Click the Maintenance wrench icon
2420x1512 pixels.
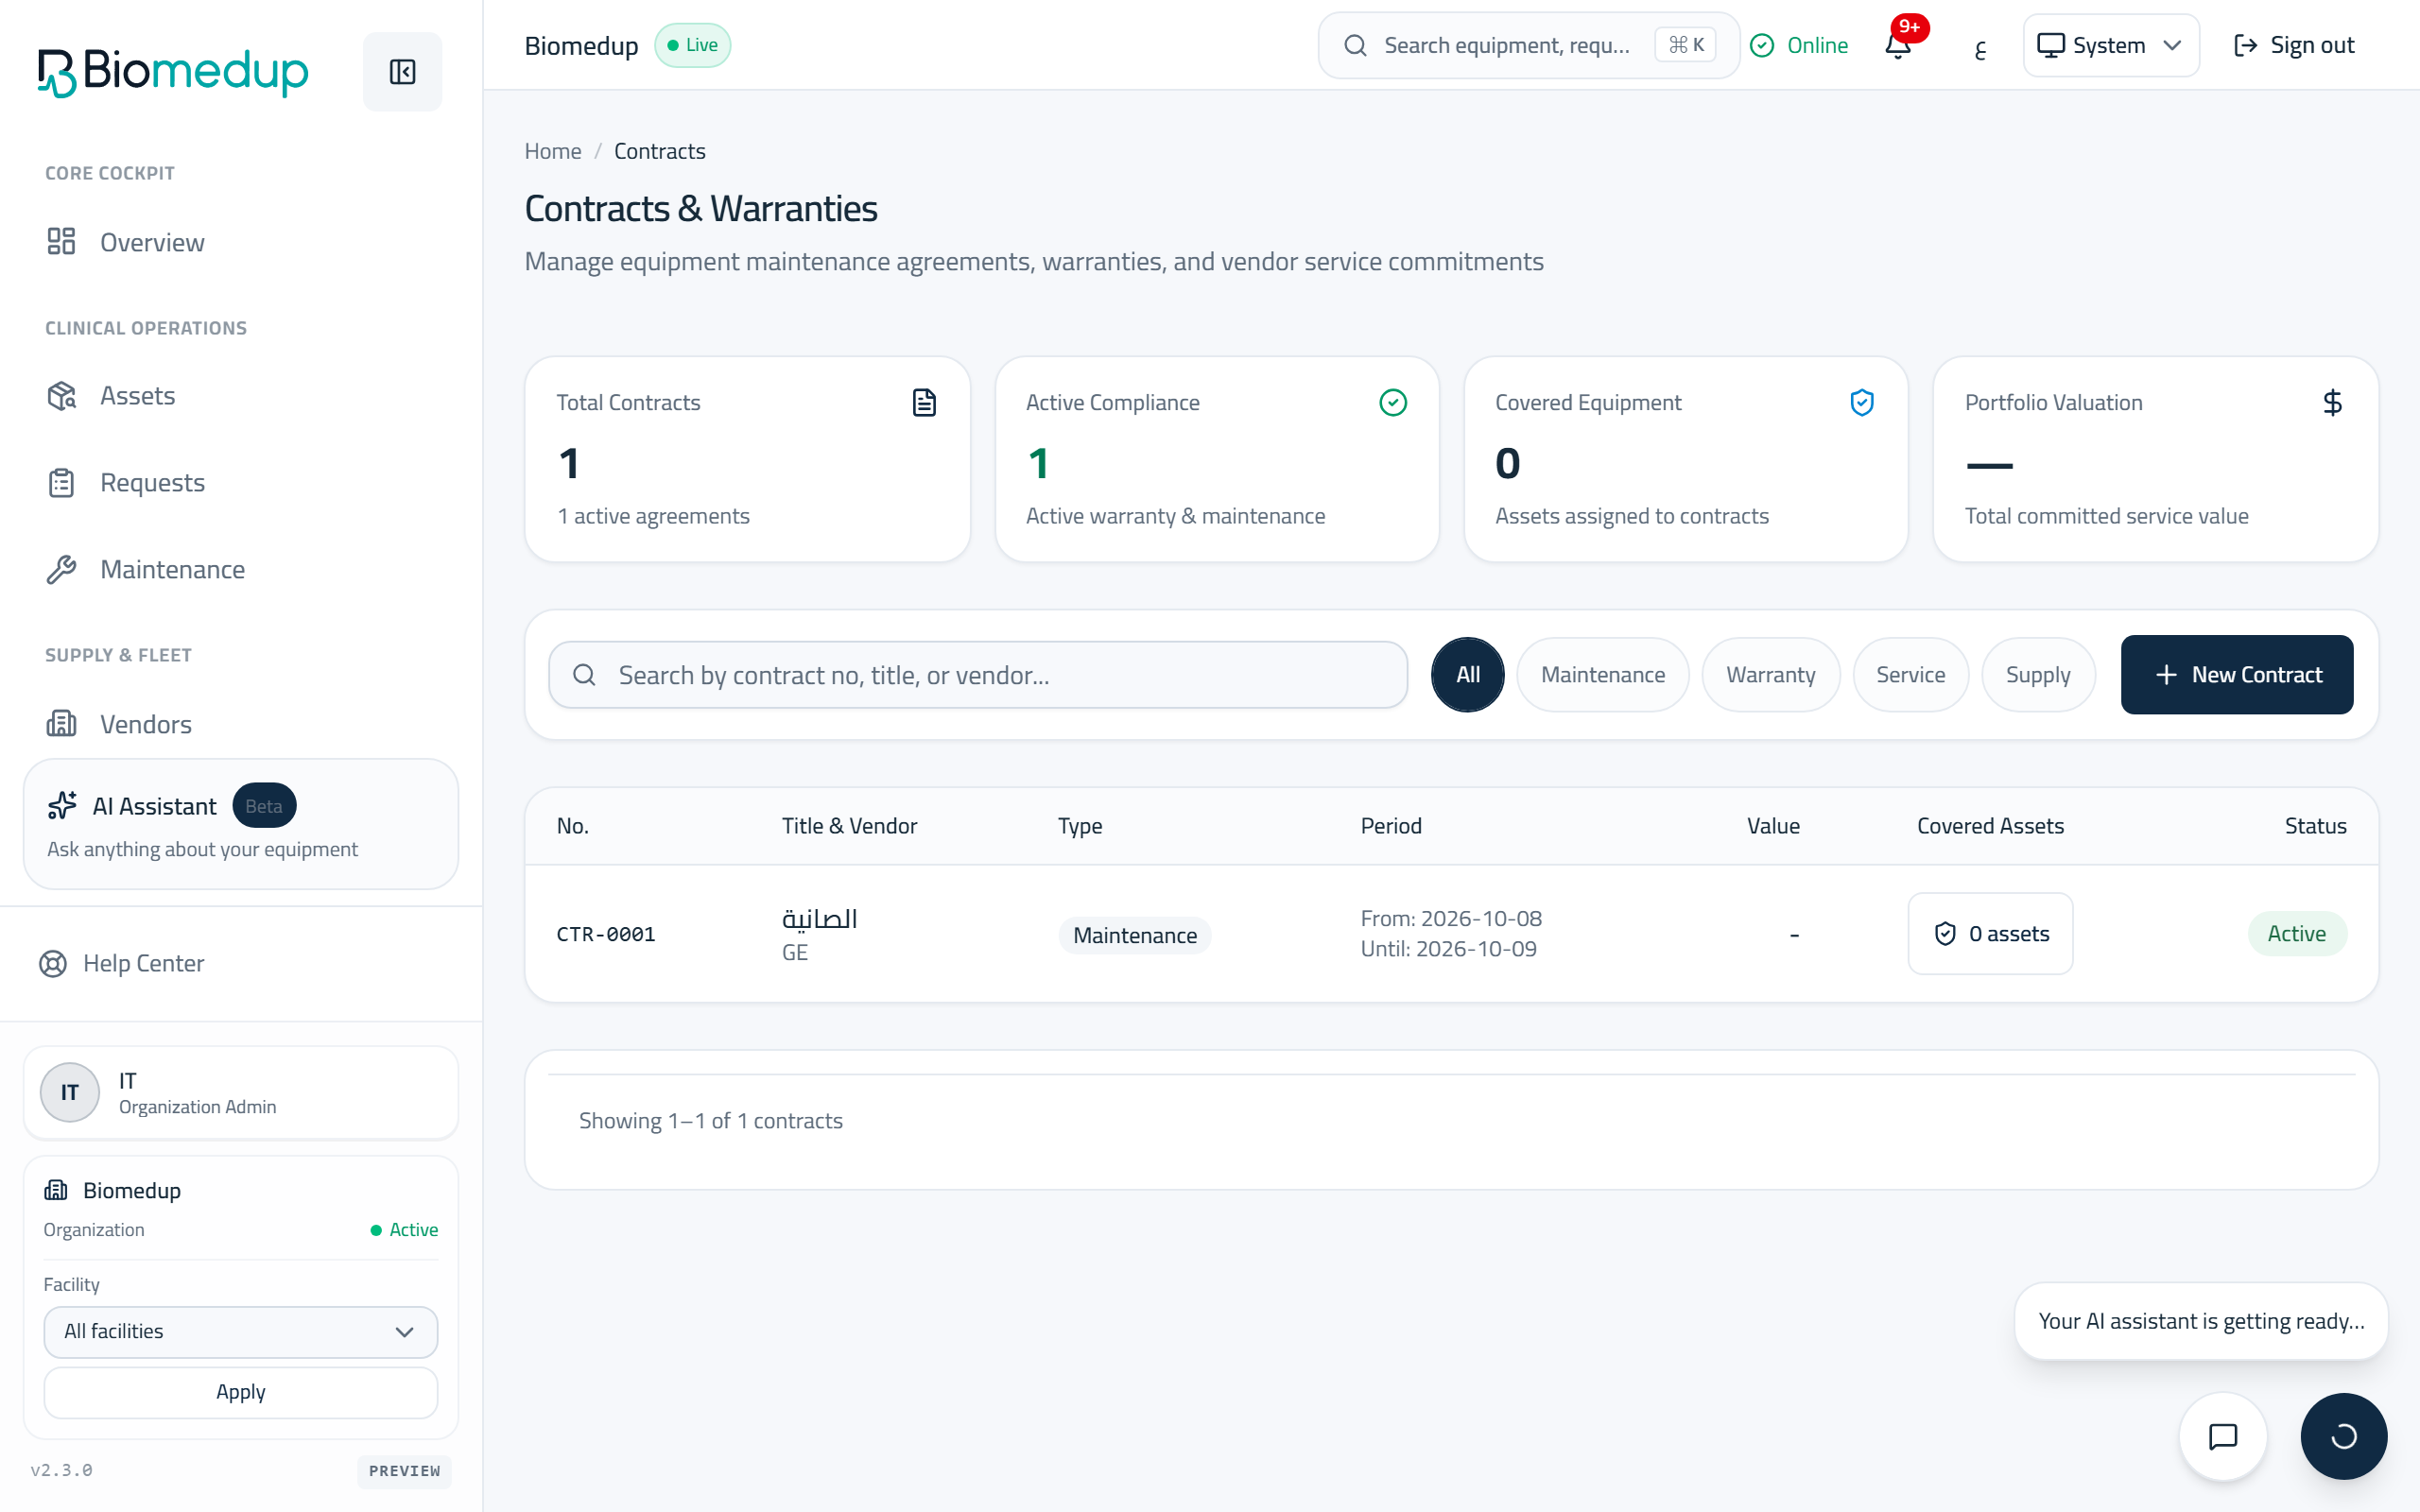(61, 569)
